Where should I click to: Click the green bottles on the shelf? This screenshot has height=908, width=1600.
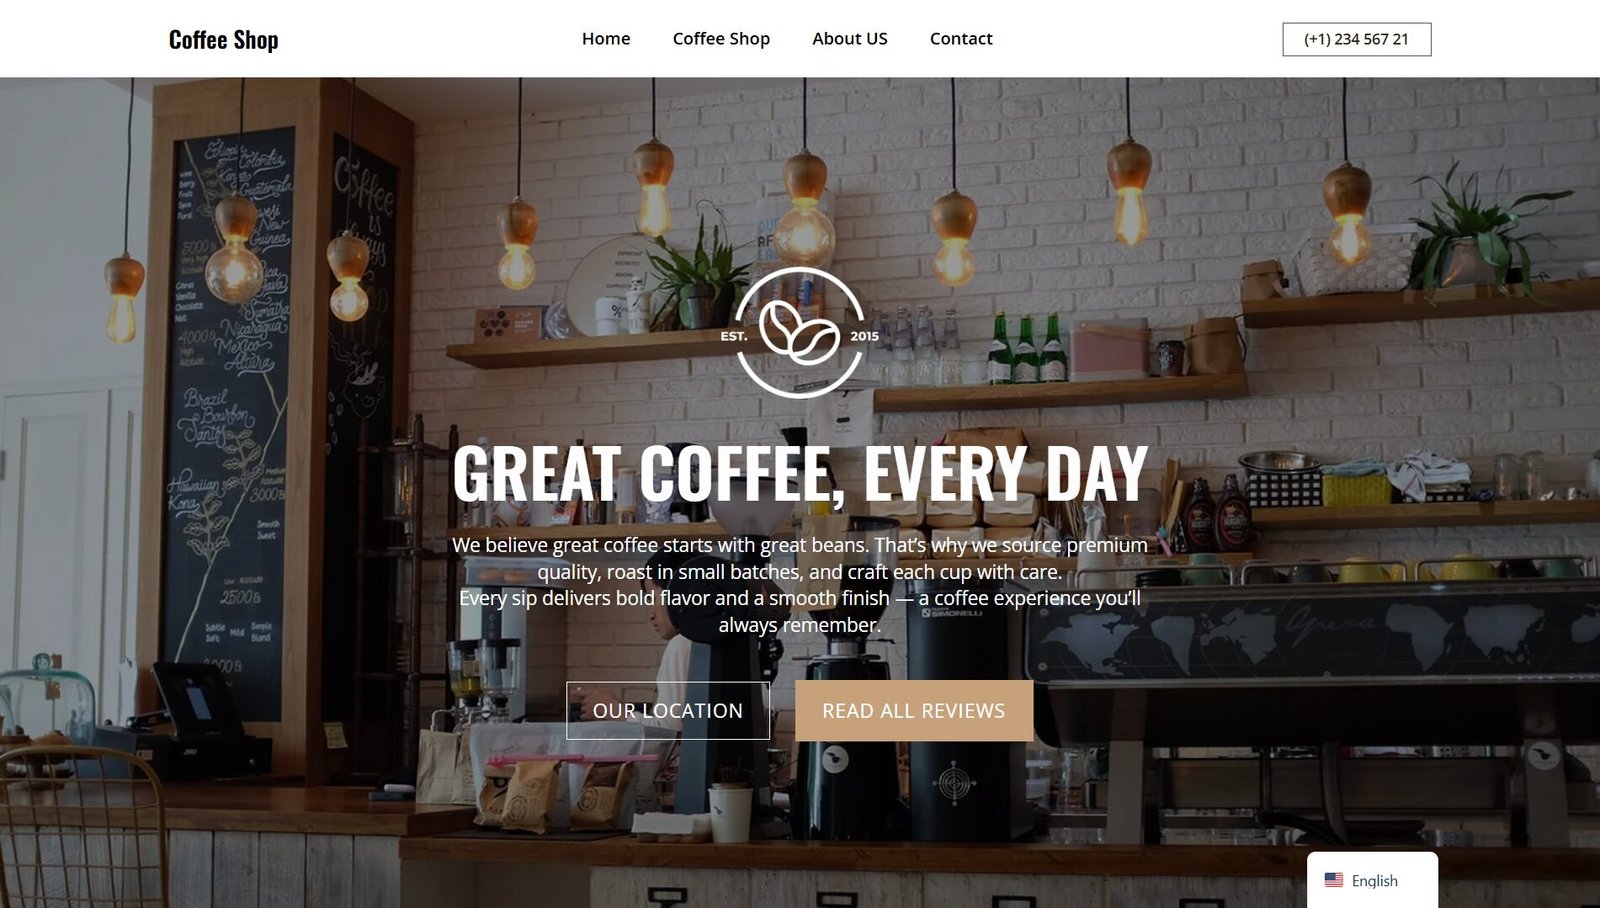click(x=1026, y=348)
